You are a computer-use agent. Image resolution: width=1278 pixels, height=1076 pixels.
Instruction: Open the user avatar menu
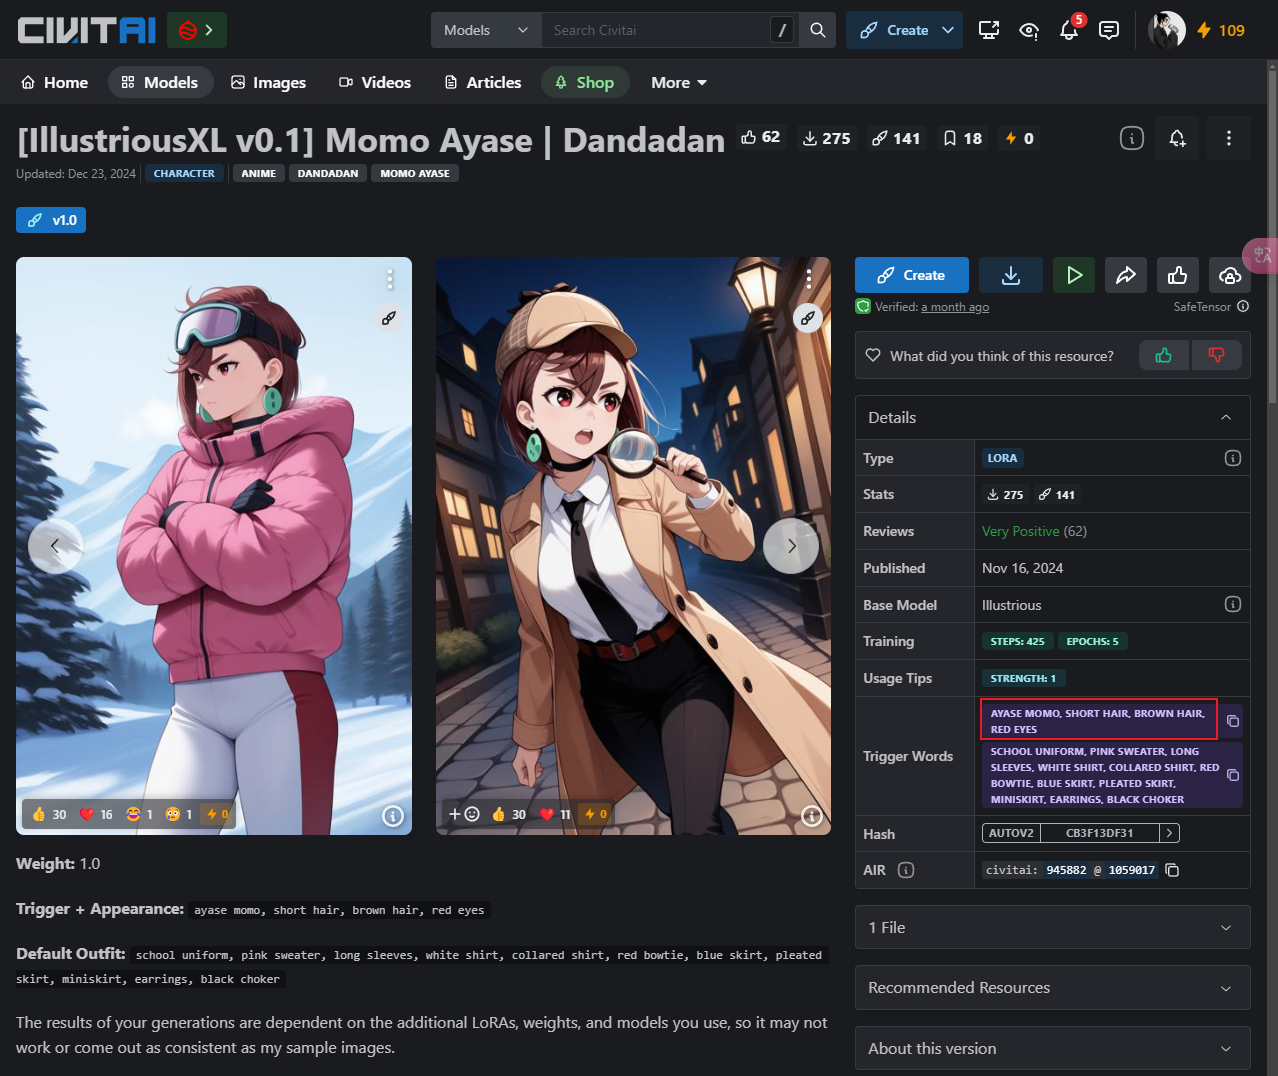tap(1166, 30)
